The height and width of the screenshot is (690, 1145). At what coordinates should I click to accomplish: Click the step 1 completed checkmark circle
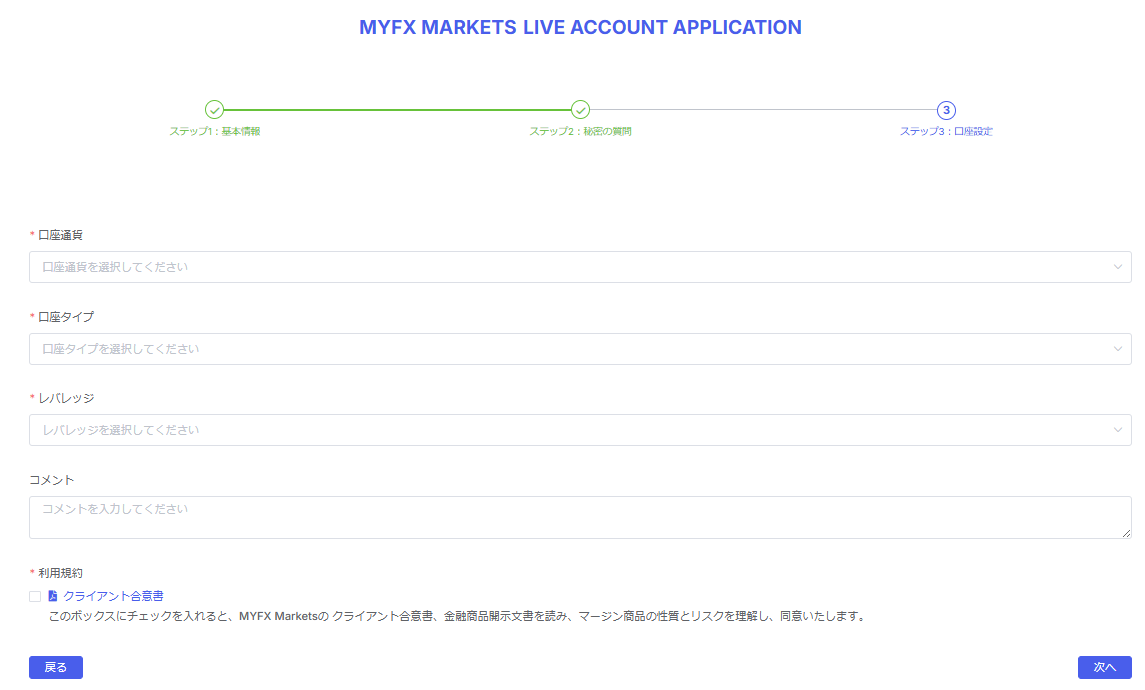(x=214, y=110)
